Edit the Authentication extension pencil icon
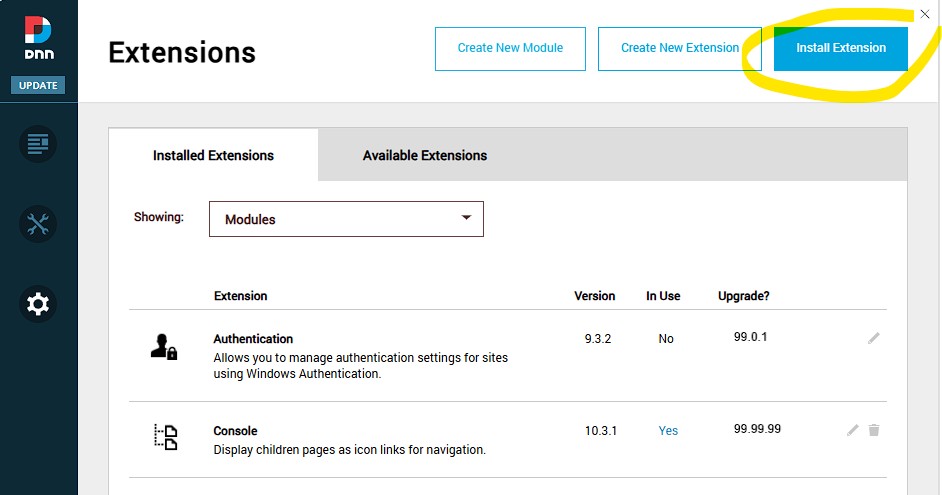 click(874, 338)
